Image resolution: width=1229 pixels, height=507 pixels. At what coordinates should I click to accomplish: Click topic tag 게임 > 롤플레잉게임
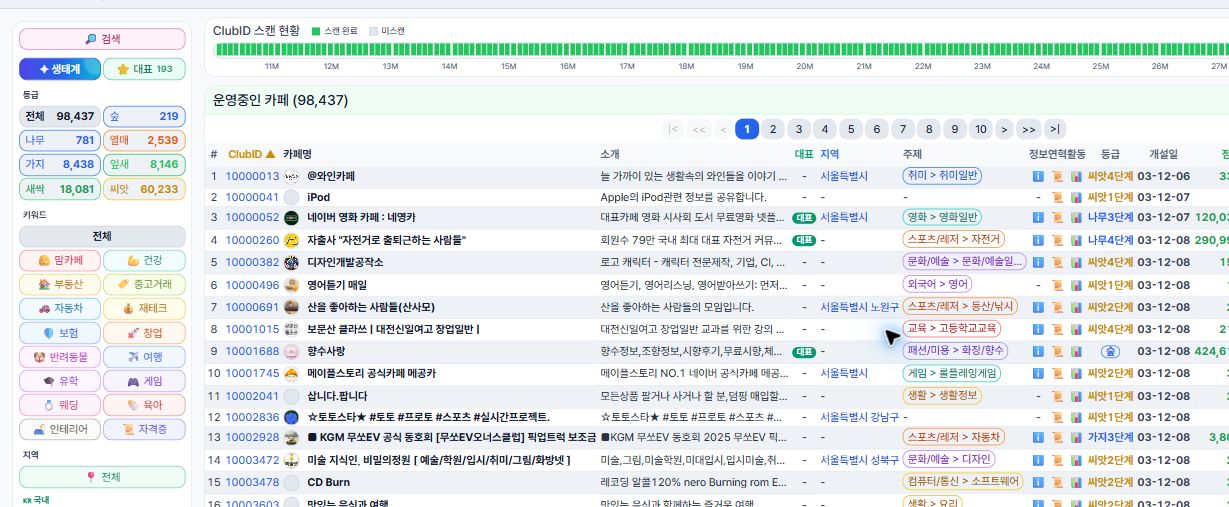point(951,373)
